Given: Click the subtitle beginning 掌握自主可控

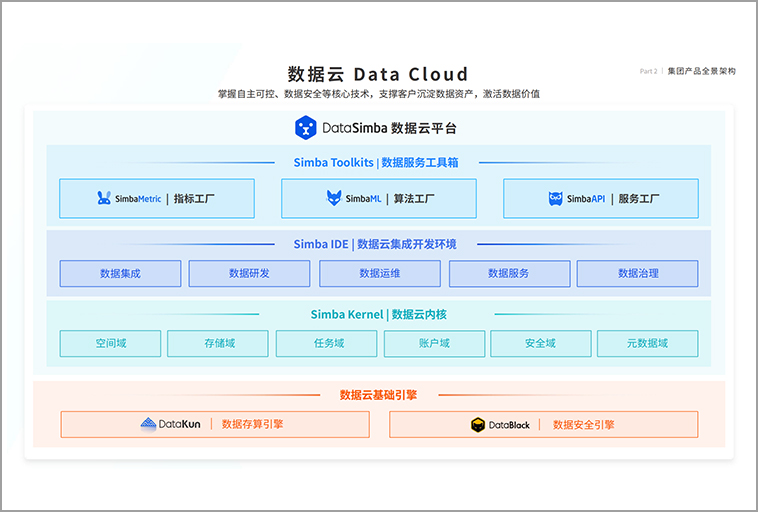Looking at the screenshot, I should tap(379, 94).
